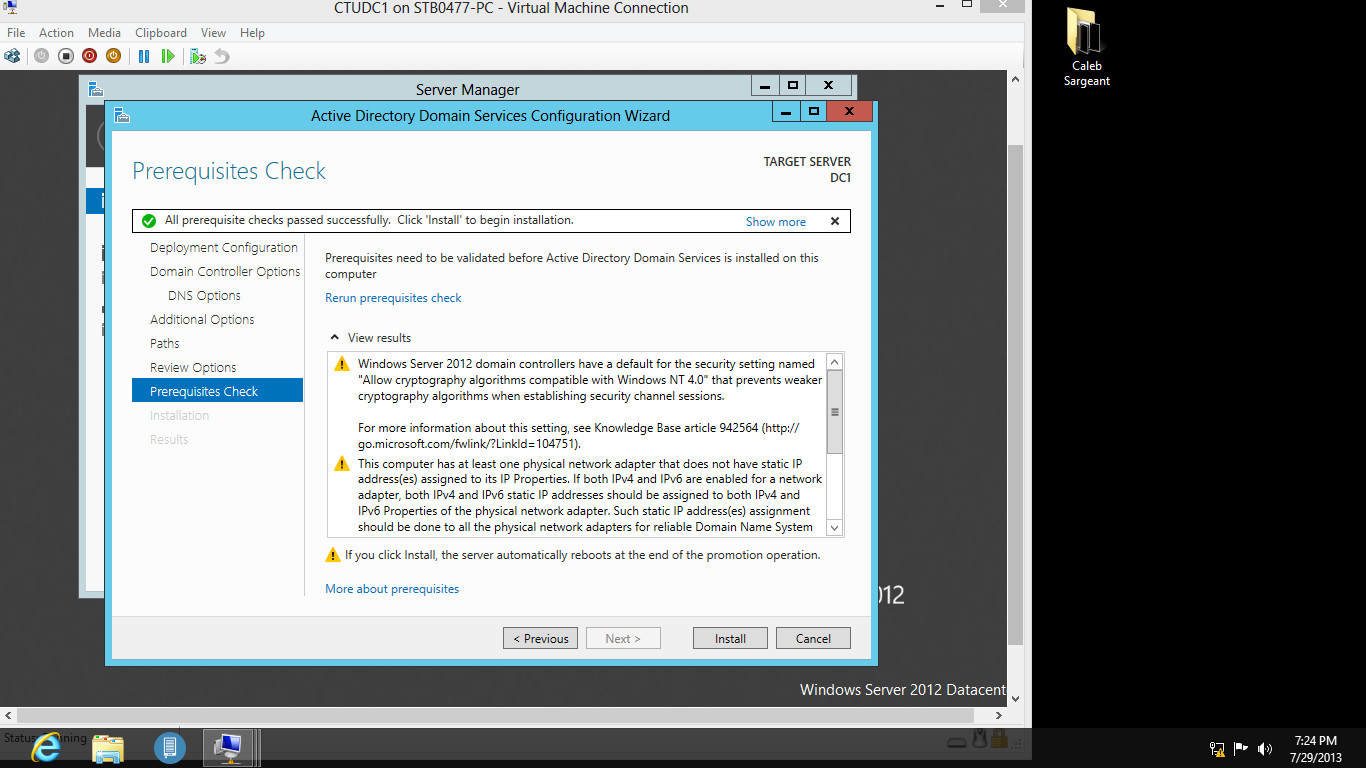The image size is (1366, 768).
Task: Go to the Domain Controller Options step
Action: click(225, 271)
